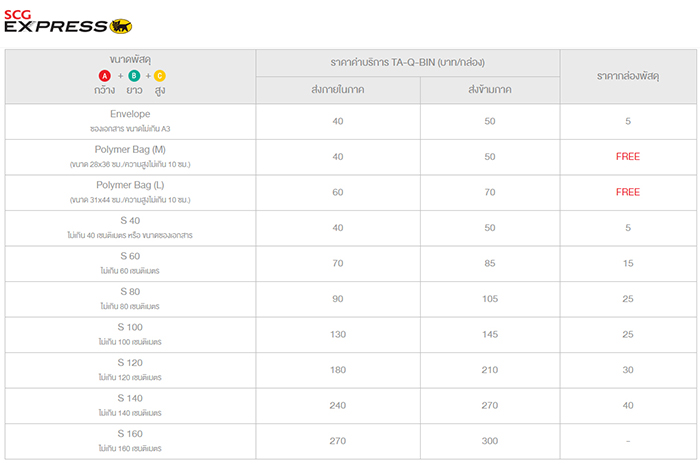Screen dimensions: 700x466
Task: Click the S 40 size label
Action: point(130,221)
